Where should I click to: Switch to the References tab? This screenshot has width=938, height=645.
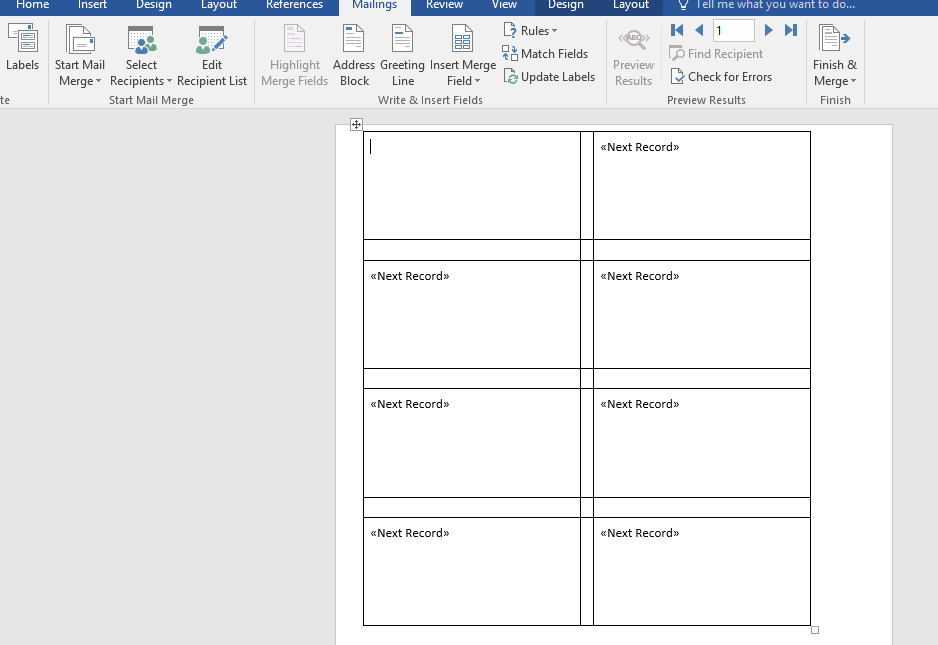coord(294,5)
